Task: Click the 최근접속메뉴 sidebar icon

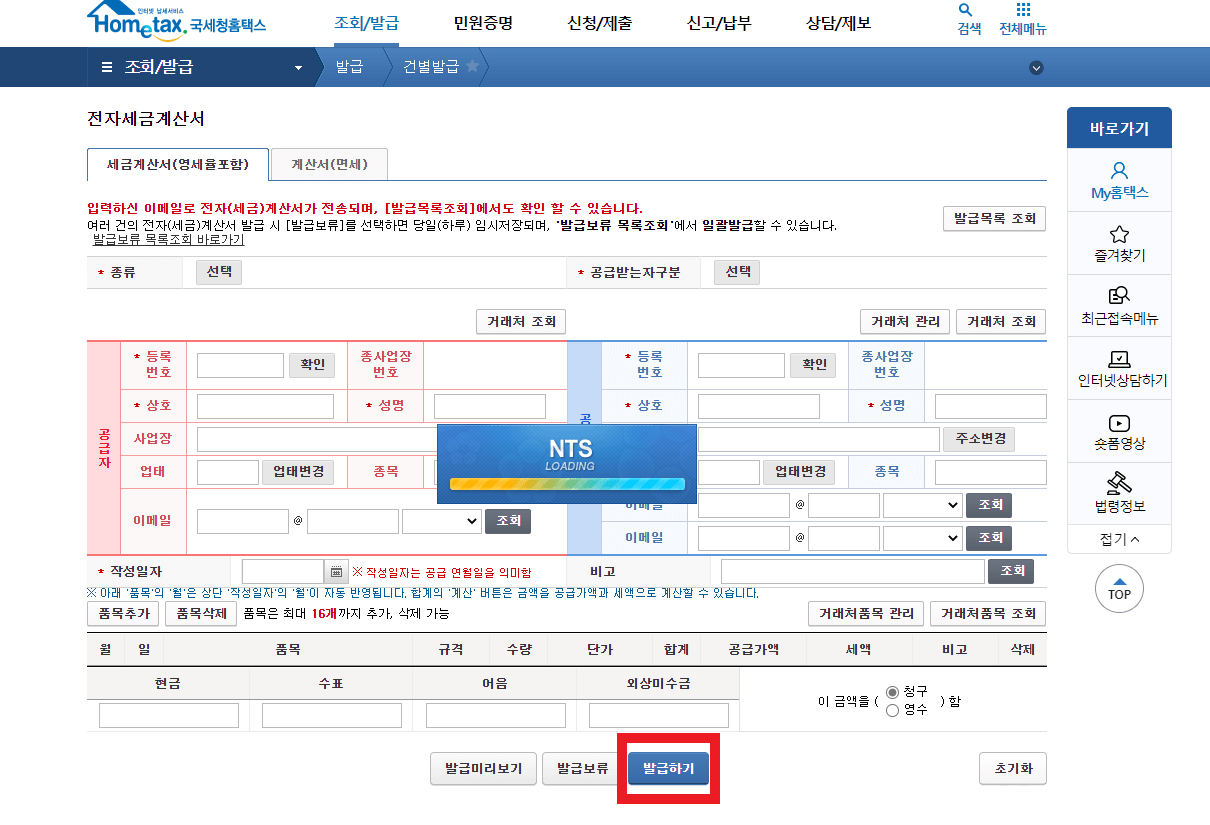Action: (1119, 303)
